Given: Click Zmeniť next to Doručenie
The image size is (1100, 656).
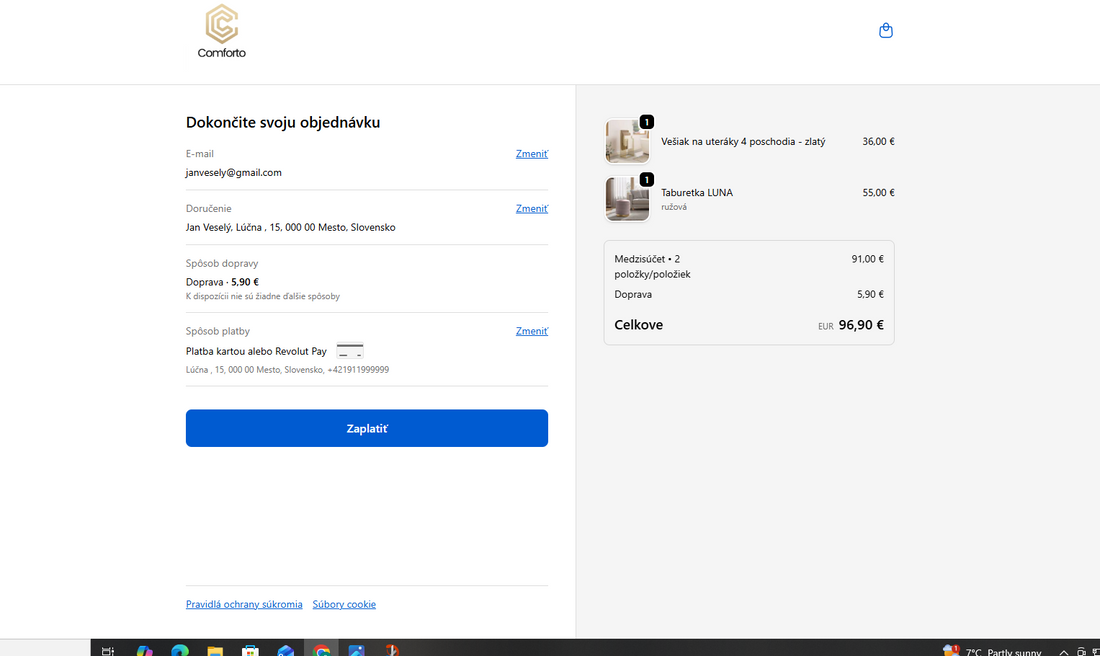Looking at the screenshot, I should [x=531, y=209].
